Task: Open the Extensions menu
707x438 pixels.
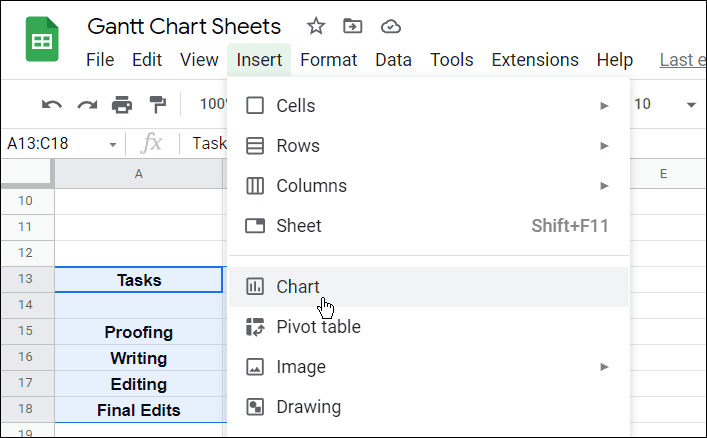Action: click(x=535, y=60)
